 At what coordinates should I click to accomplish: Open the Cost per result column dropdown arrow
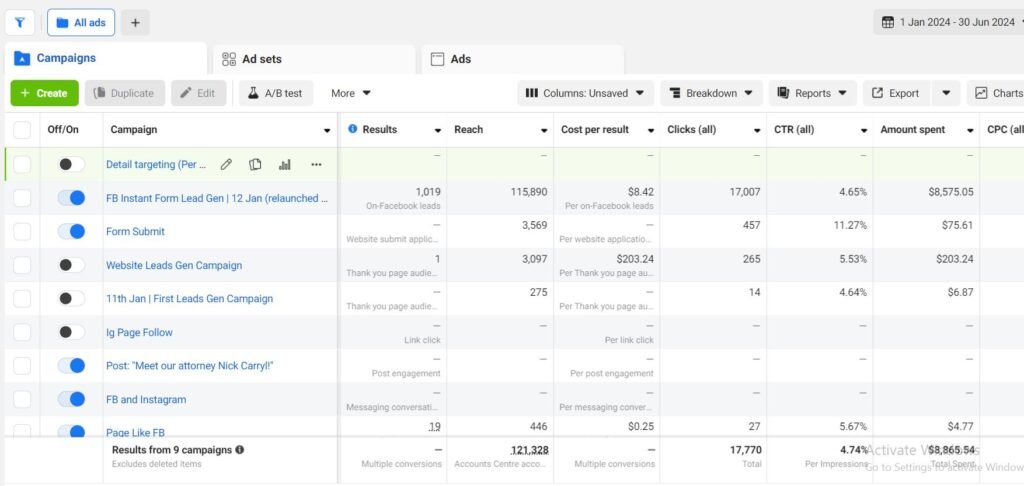pos(650,131)
